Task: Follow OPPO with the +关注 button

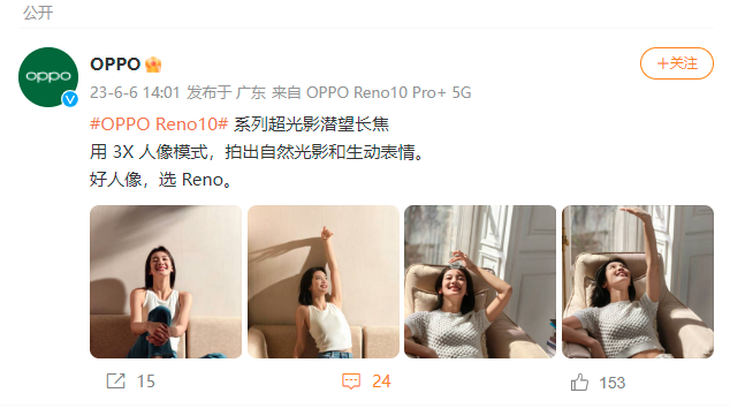Action: [x=676, y=63]
